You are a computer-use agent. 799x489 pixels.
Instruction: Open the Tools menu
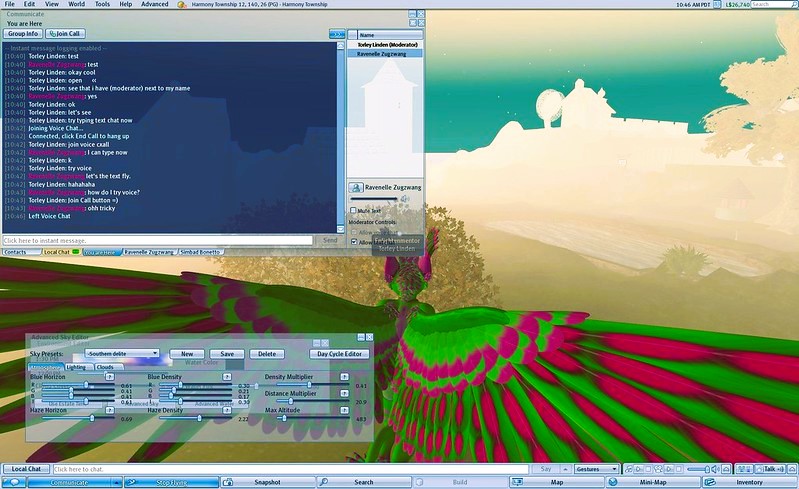[x=102, y=4]
